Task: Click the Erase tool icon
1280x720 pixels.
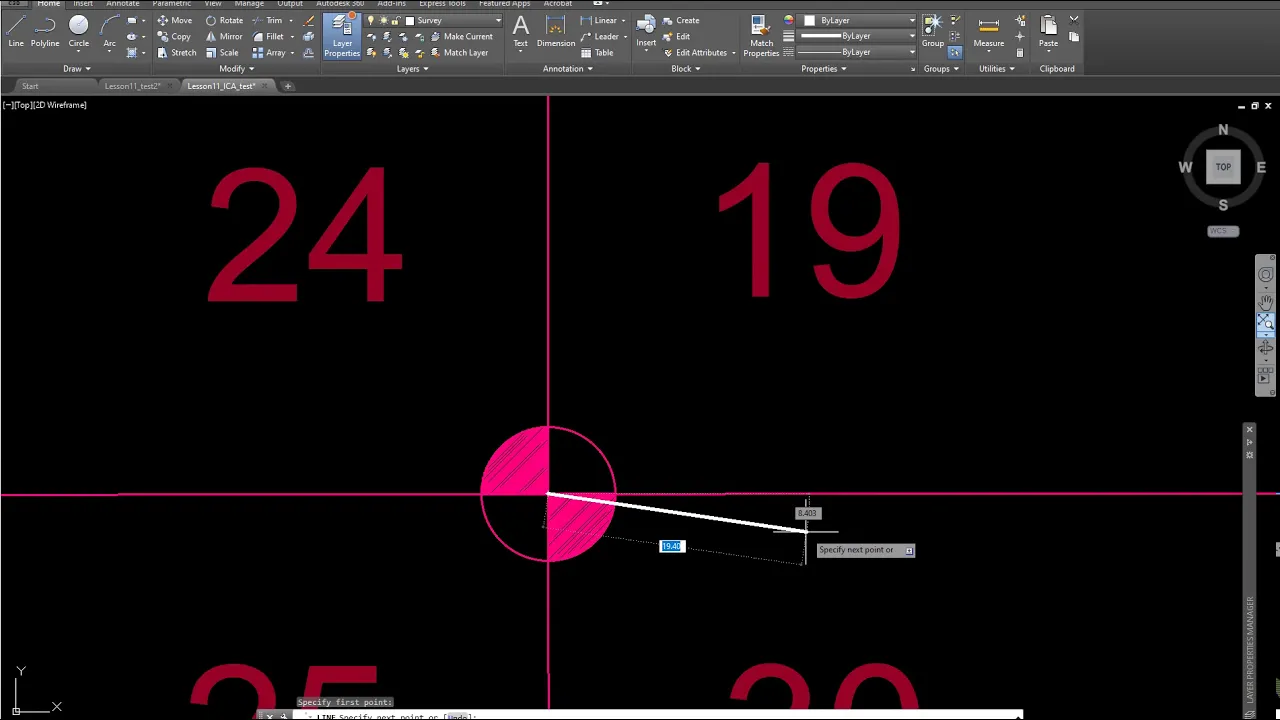Action: tap(308, 20)
